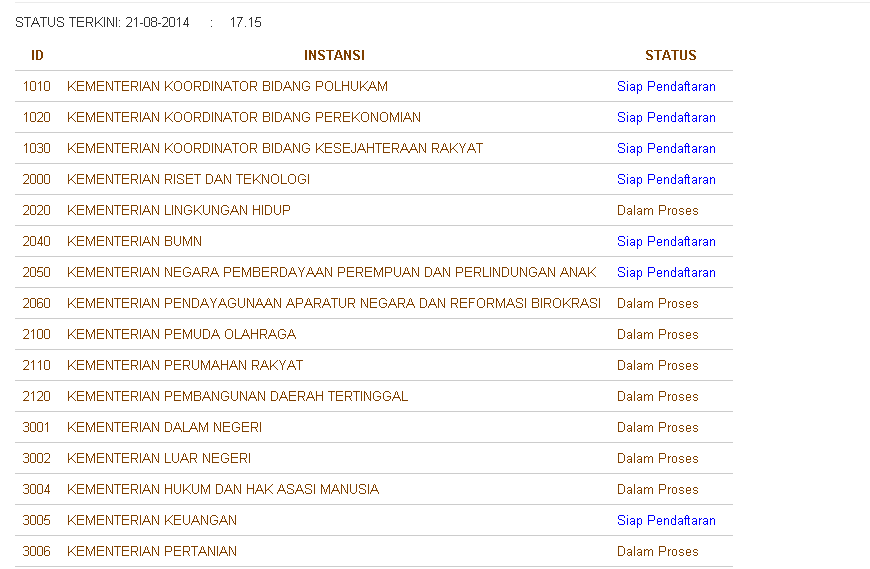The width and height of the screenshot is (870, 569).
Task: Click Dalam Proses status for Hukum dan HAM
Action: [657, 490]
